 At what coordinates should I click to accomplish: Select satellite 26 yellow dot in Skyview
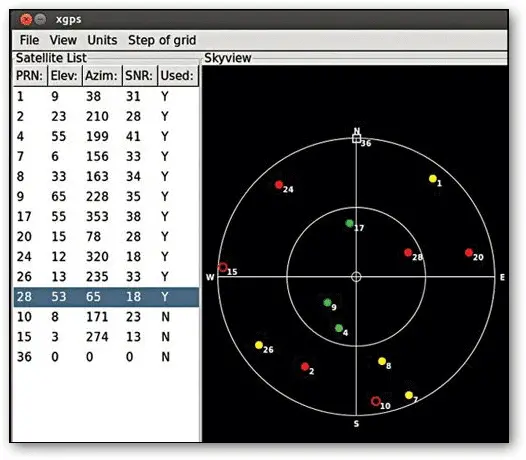[x=259, y=345]
